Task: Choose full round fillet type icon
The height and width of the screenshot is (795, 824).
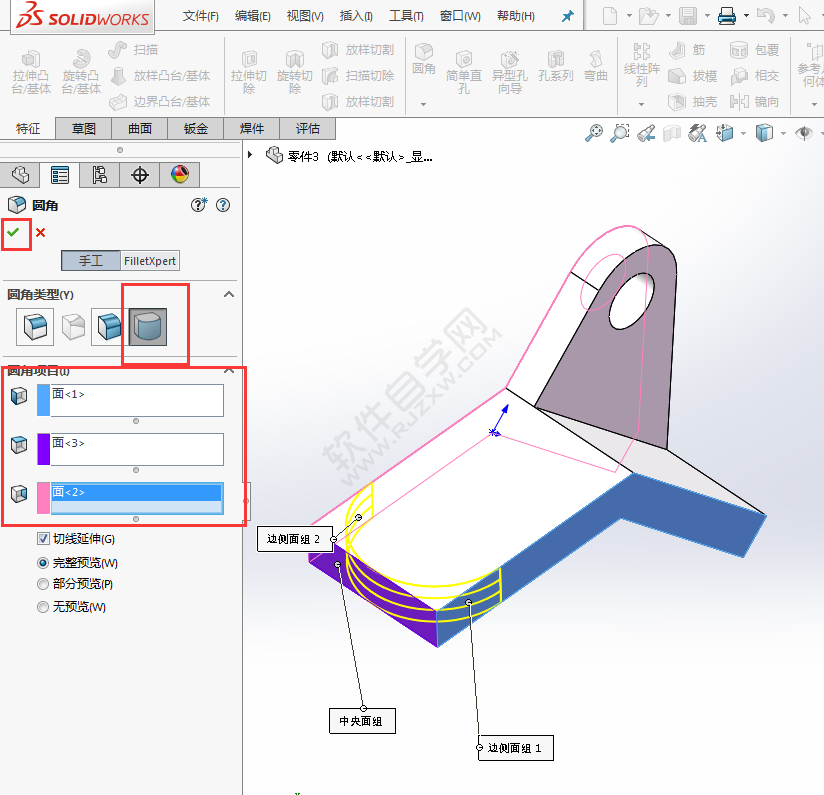Action: (148, 326)
